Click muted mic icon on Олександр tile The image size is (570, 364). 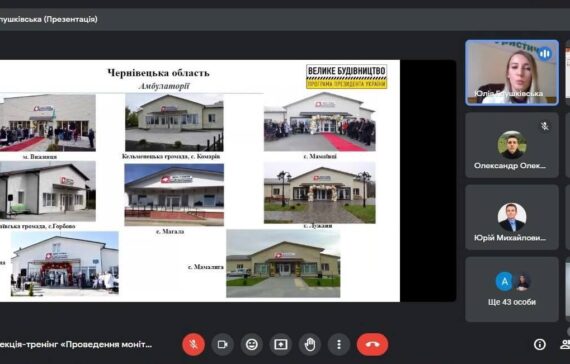545,126
